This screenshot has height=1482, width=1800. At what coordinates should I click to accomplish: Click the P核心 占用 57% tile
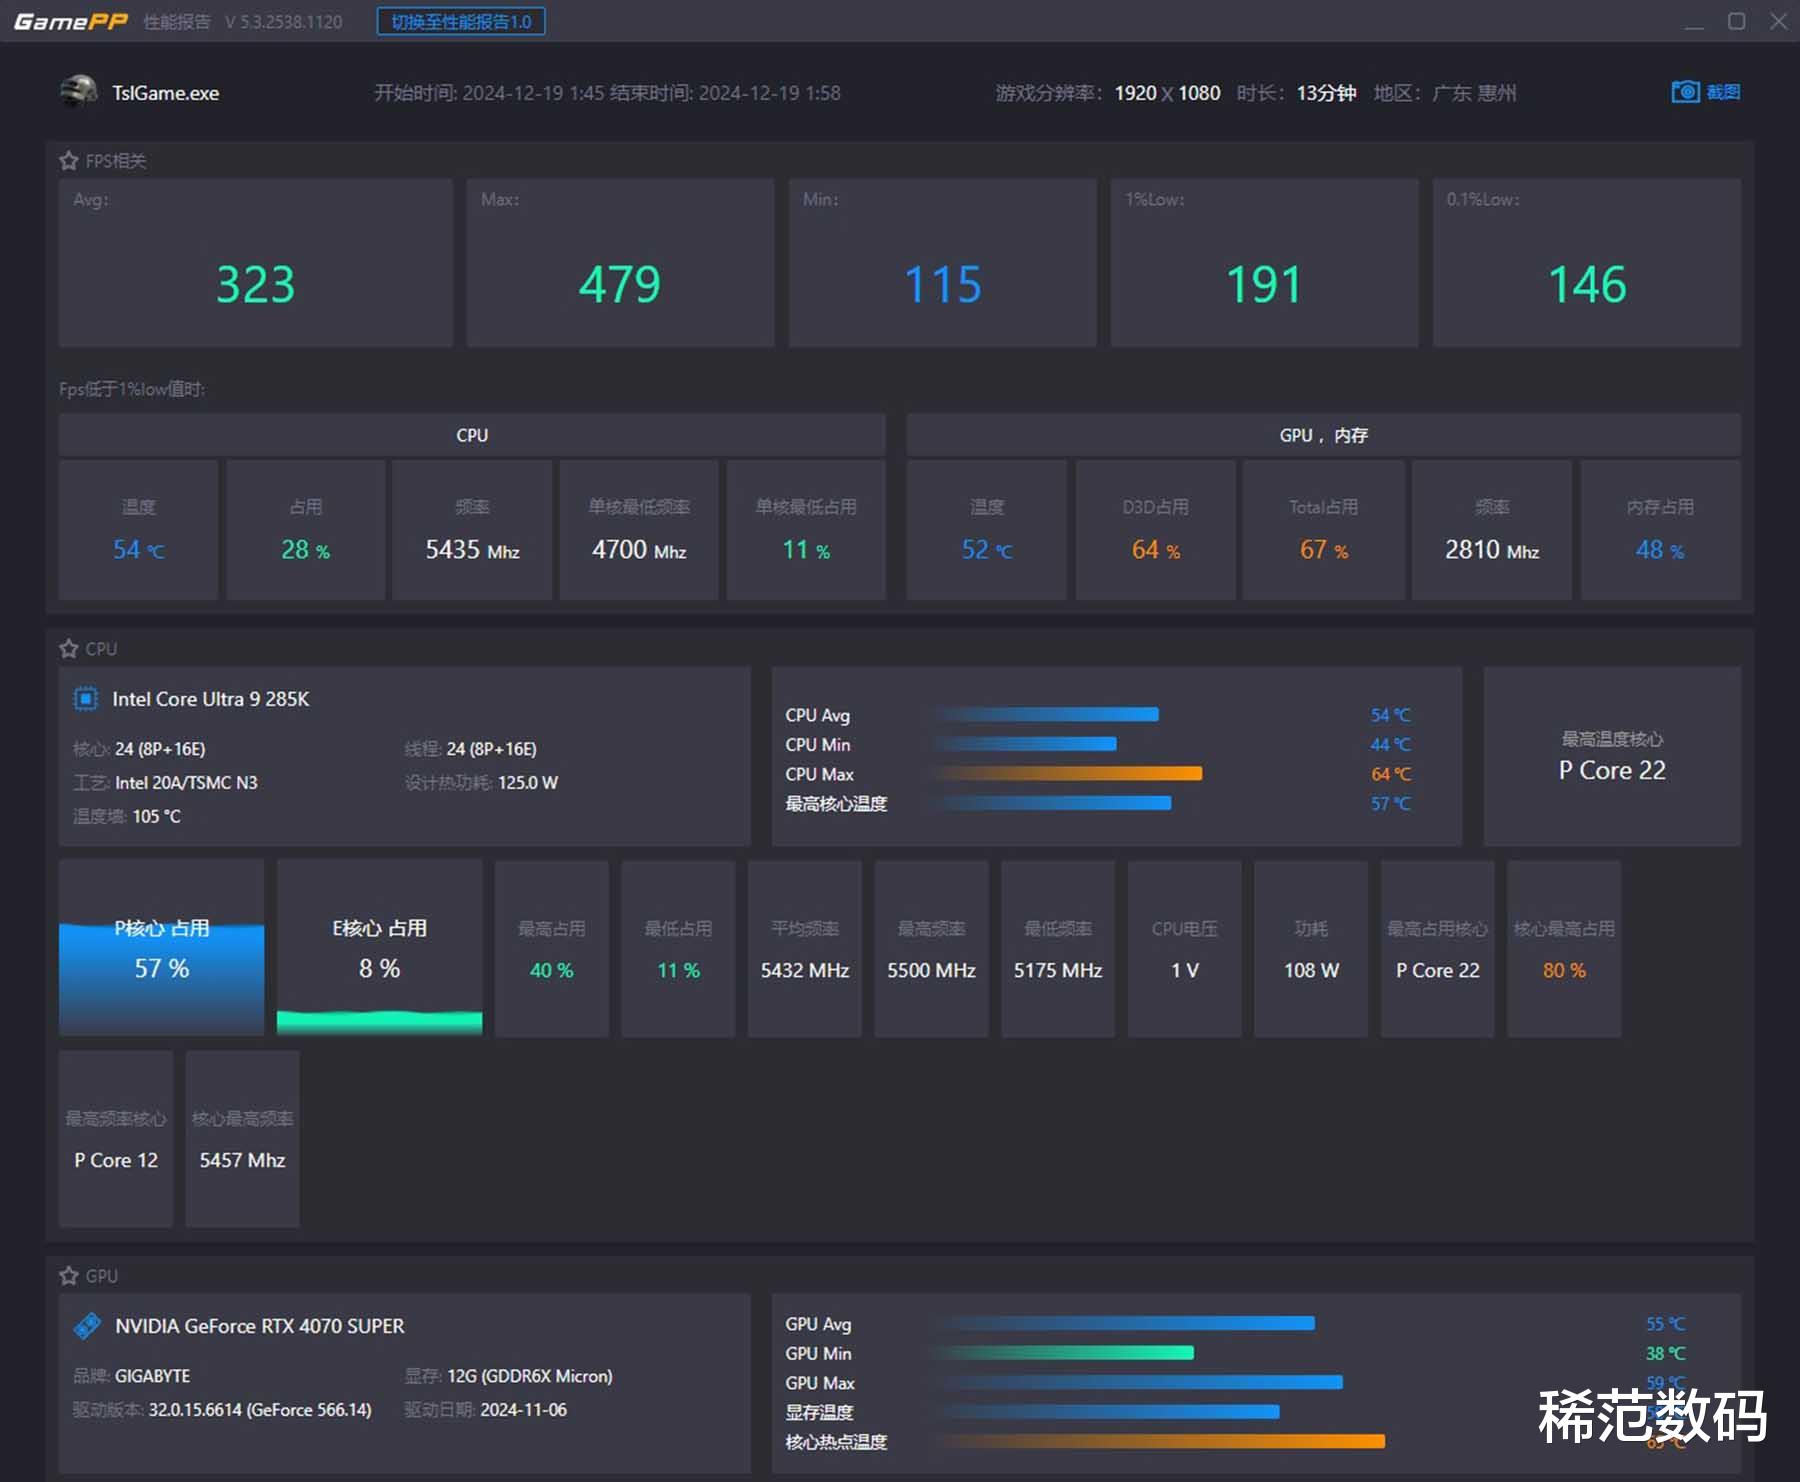[161, 948]
